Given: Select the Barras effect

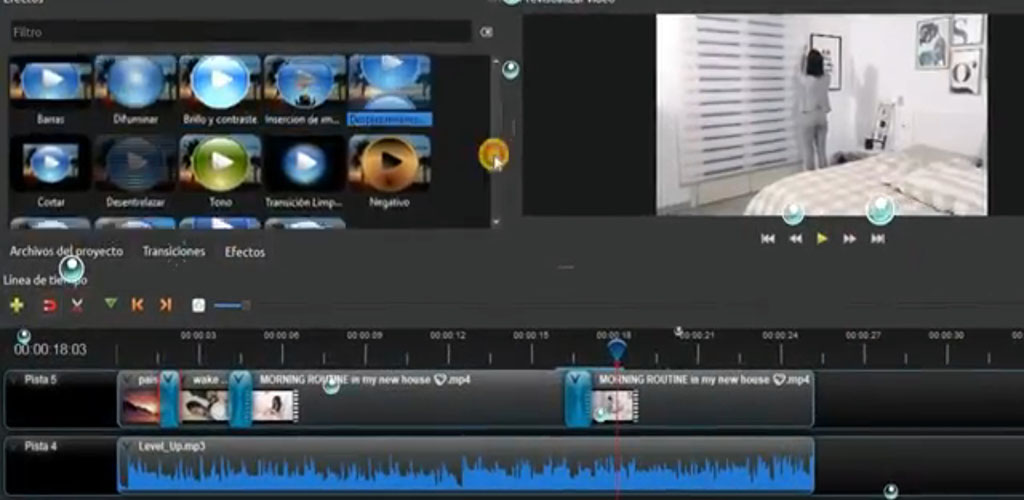Looking at the screenshot, I should pos(50,90).
